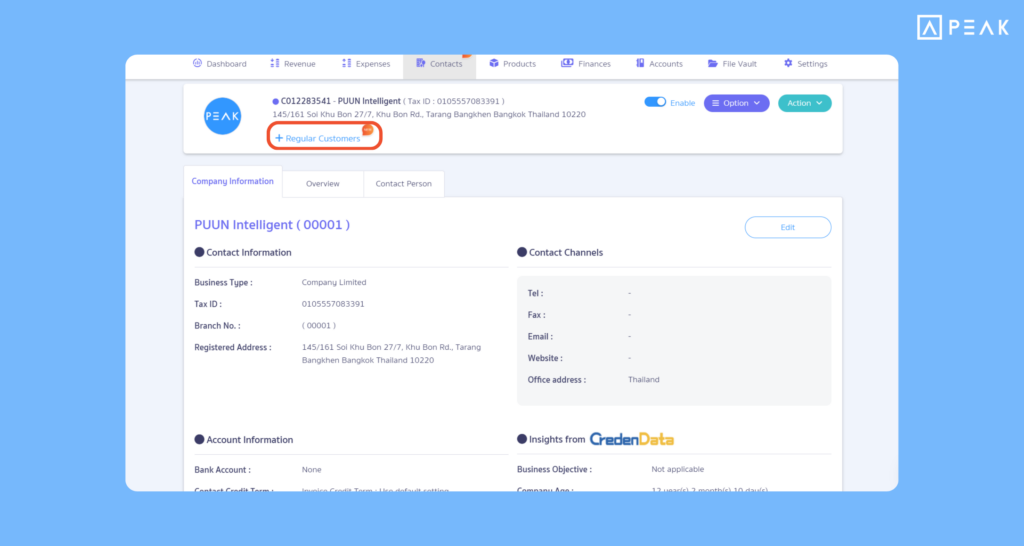Open File Vault in top navigation
1024x546 pixels.
[x=732, y=64]
